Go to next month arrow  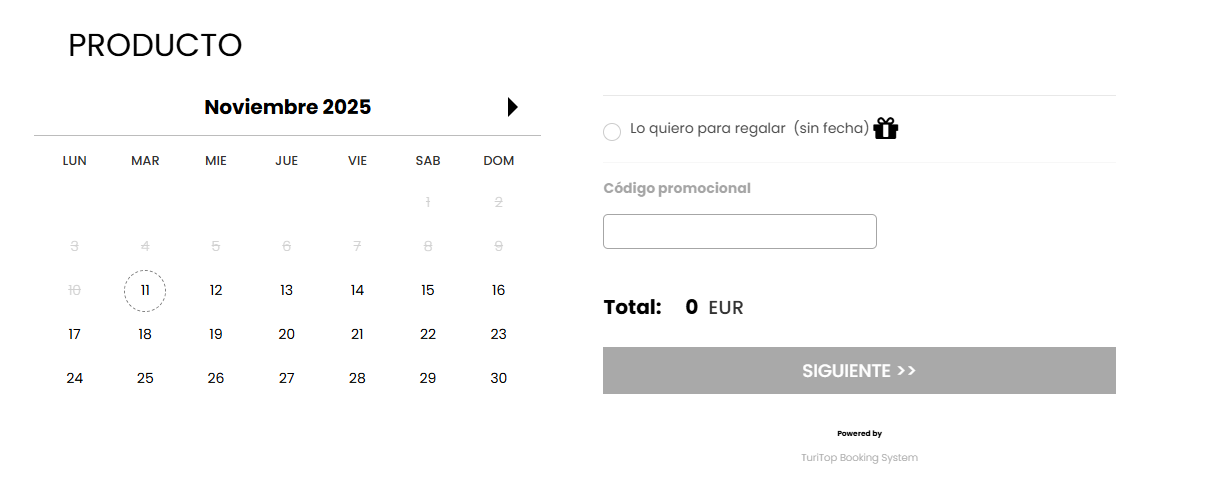point(512,107)
